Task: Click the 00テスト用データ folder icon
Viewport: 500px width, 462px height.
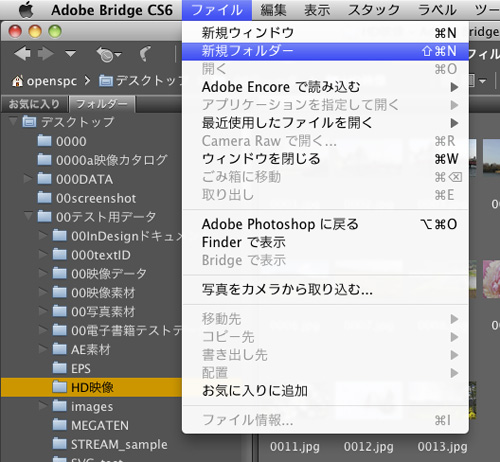Action: pos(44,216)
